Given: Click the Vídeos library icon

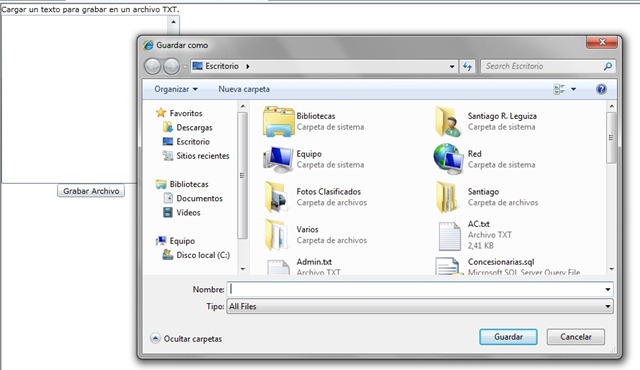Looking at the screenshot, I should (168, 212).
